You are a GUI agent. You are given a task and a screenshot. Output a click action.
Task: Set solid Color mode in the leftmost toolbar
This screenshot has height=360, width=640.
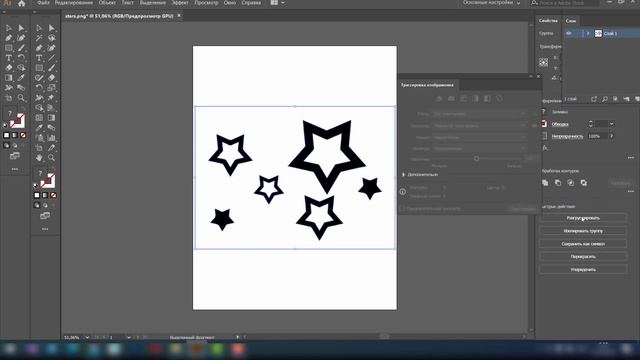coord(7,135)
